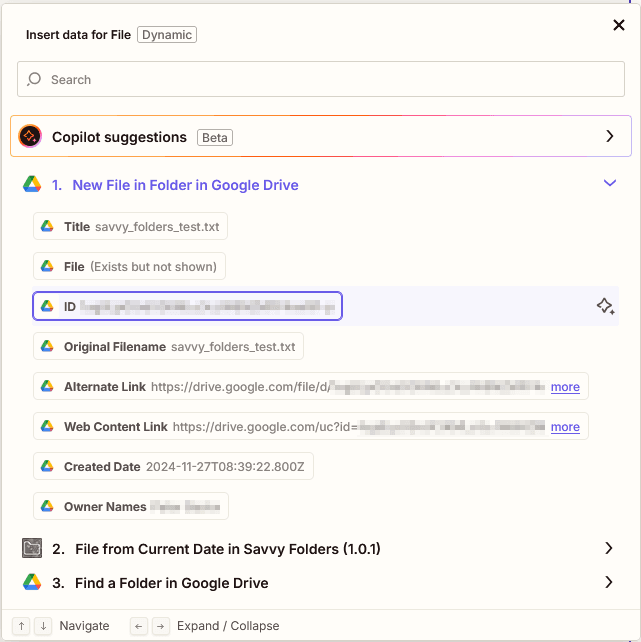Insert Owner Names field
Image resolution: width=641 pixels, height=642 pixels.
tap(131, 506)
